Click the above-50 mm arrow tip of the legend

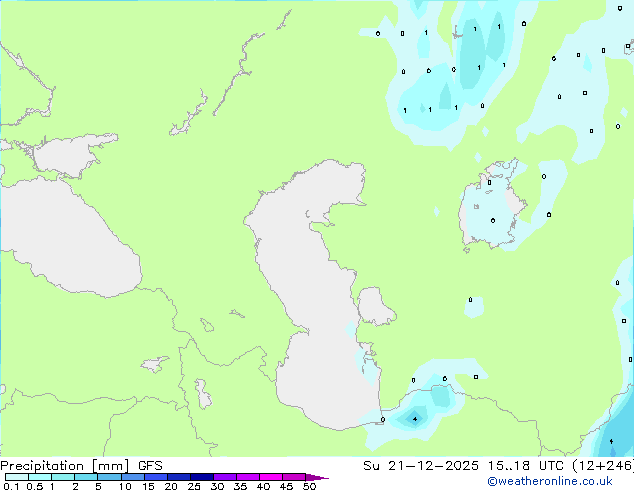click(317, 477)
